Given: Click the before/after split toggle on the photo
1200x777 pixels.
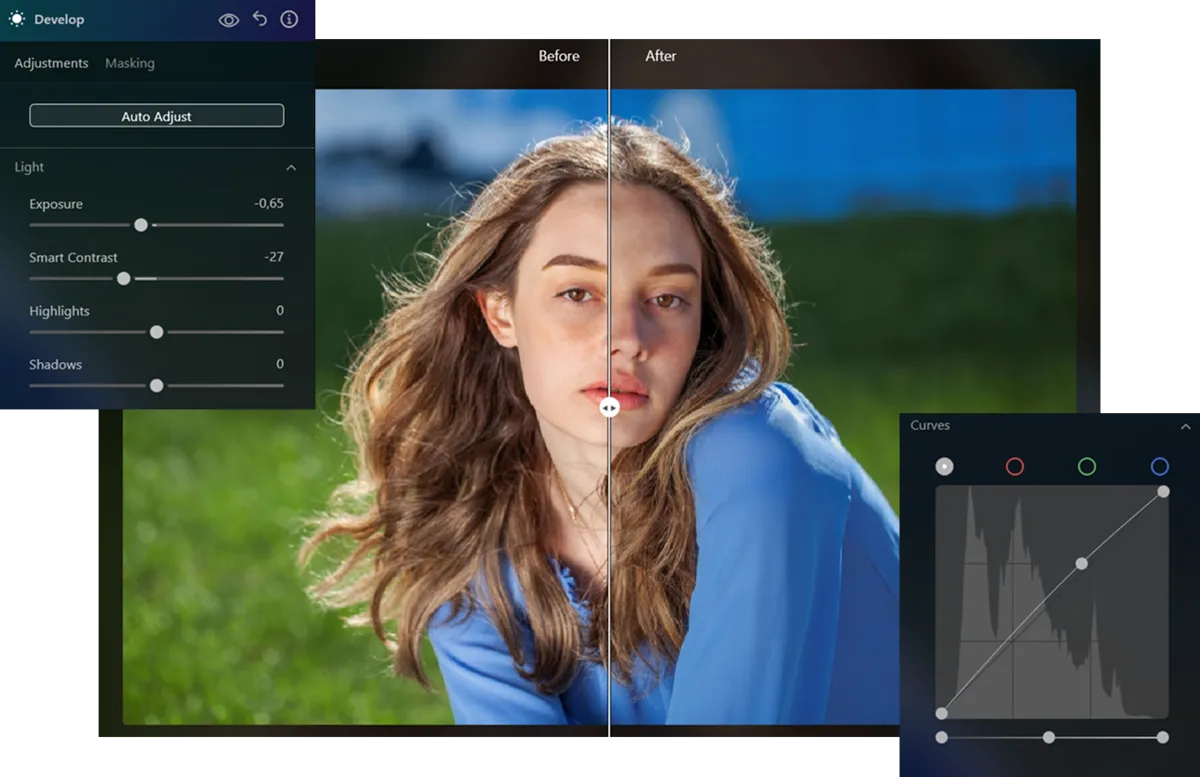Looking at the screenshot, I should 610,407.
